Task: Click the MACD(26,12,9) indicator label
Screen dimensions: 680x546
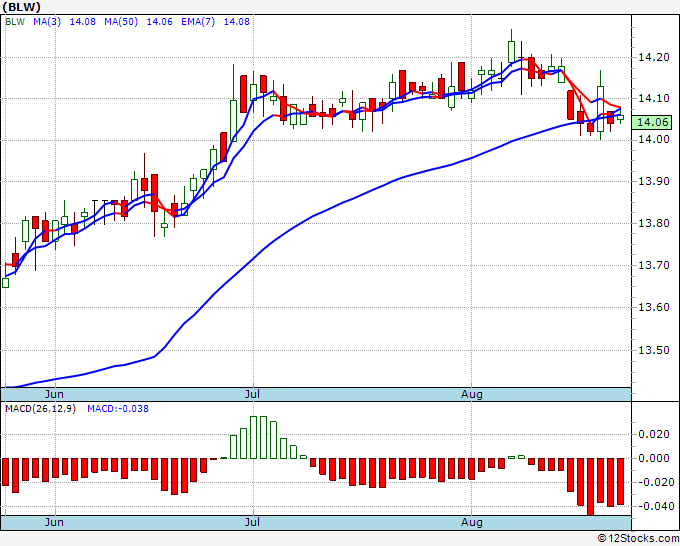Action: [40, 409]
